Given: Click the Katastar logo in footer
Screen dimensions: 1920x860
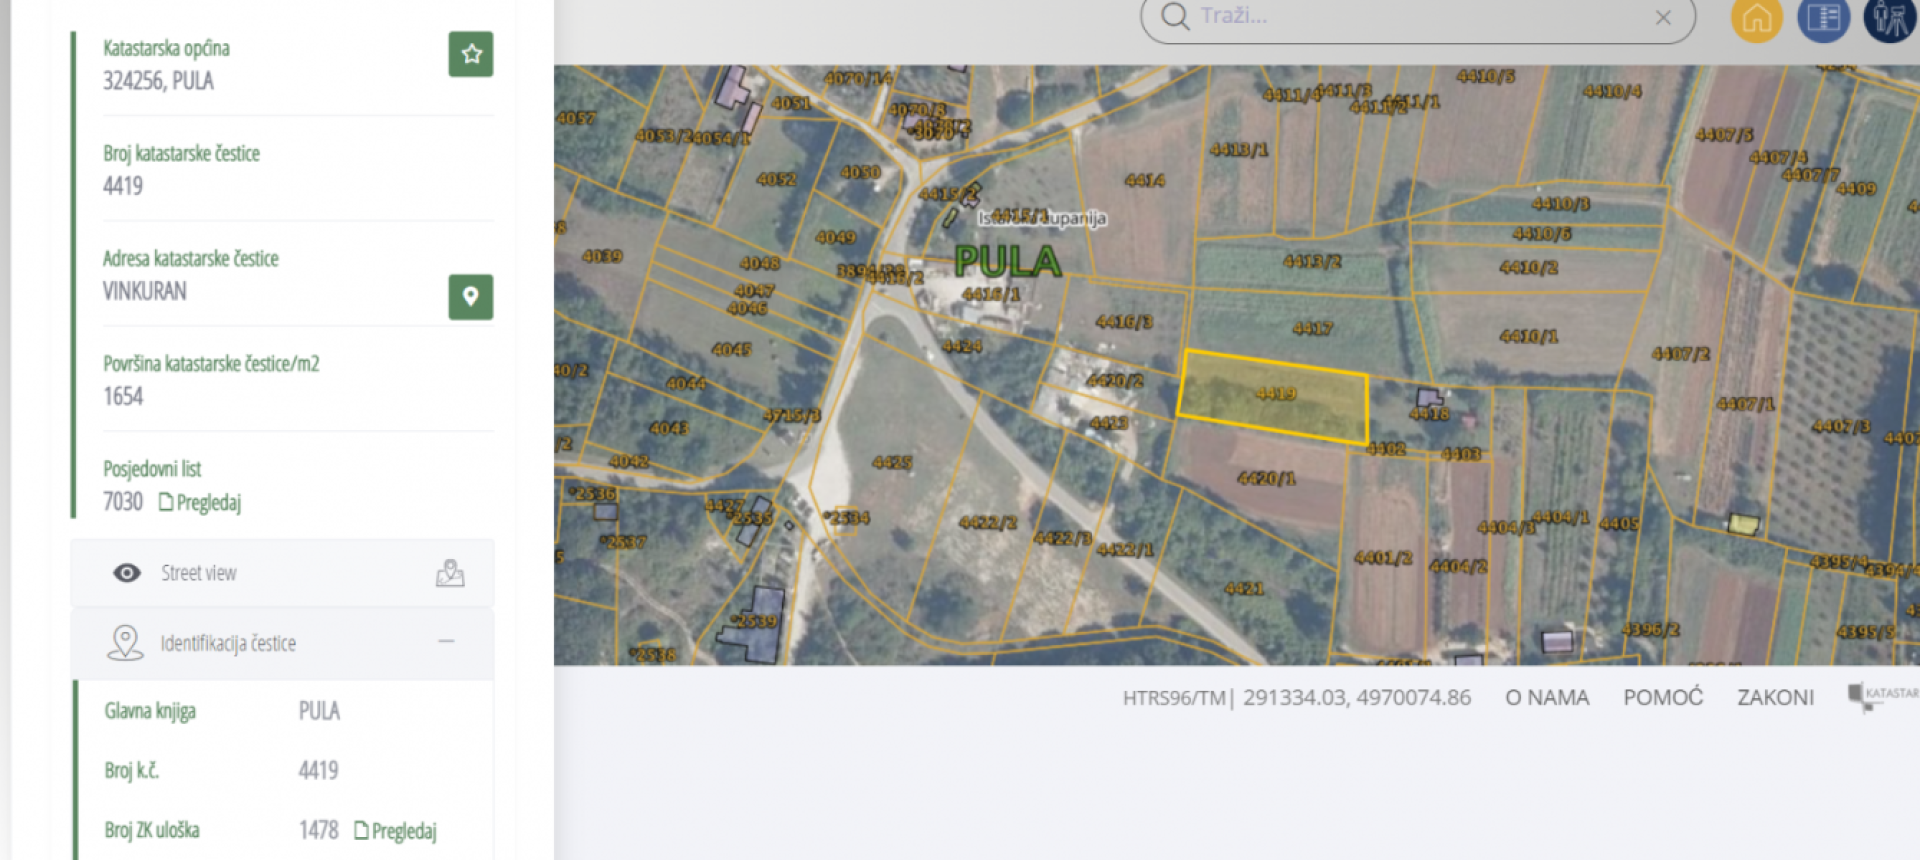Looking at the screenshot, I should click(1883, 696).
